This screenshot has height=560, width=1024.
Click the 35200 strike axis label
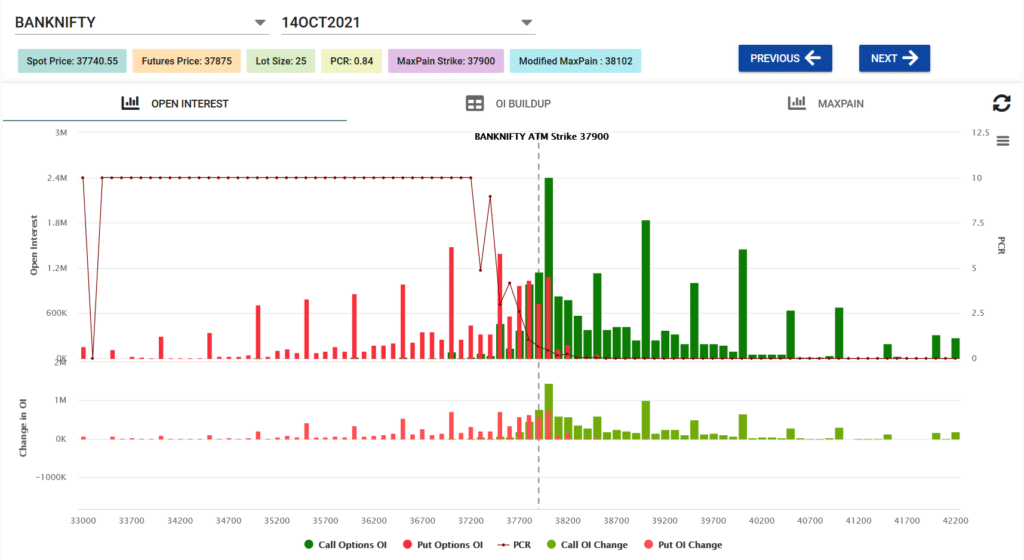277,520
